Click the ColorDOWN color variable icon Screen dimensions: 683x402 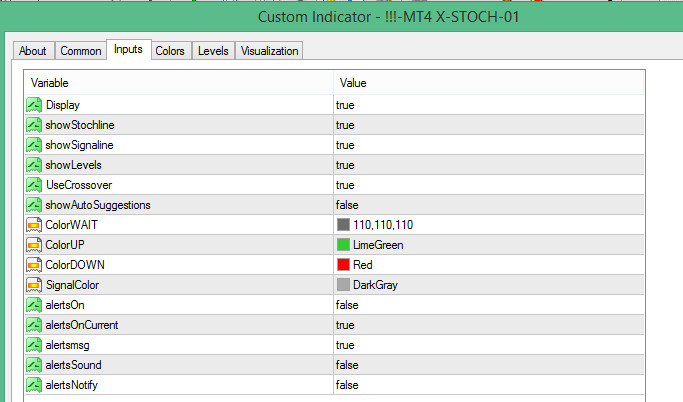click(34, 265)
